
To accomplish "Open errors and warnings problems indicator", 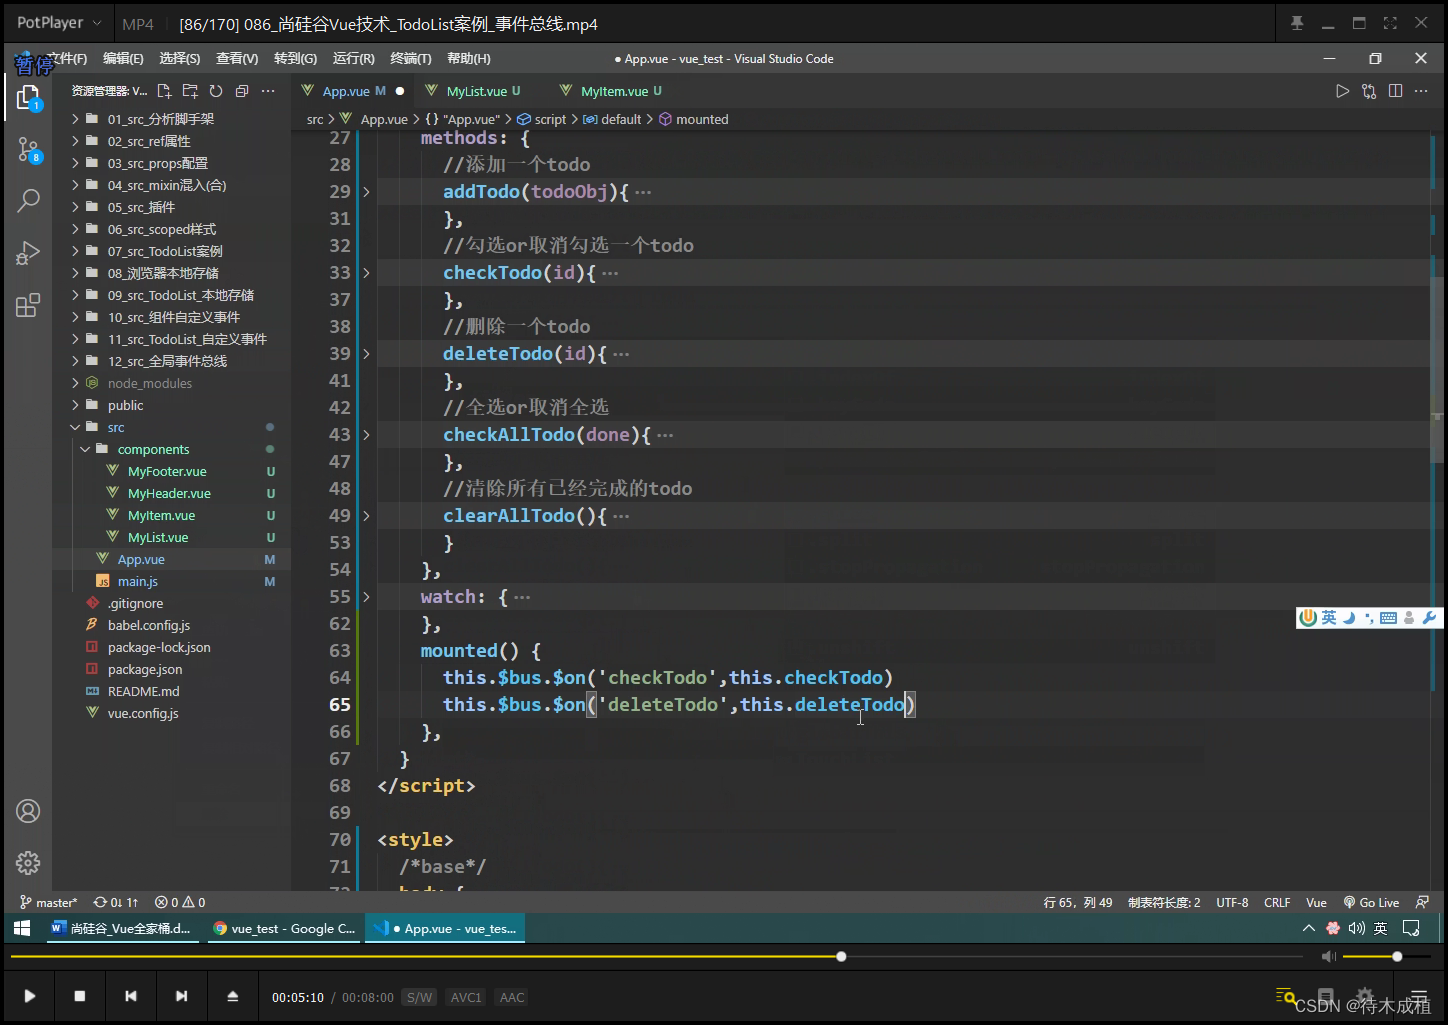I will point(181,902).
